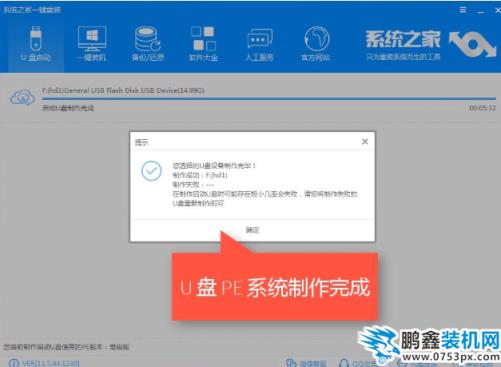Image resolution: width=501 pixels, height=367 pixels.
Task: Click the info icon next to version number
Action: coord(14,363)
